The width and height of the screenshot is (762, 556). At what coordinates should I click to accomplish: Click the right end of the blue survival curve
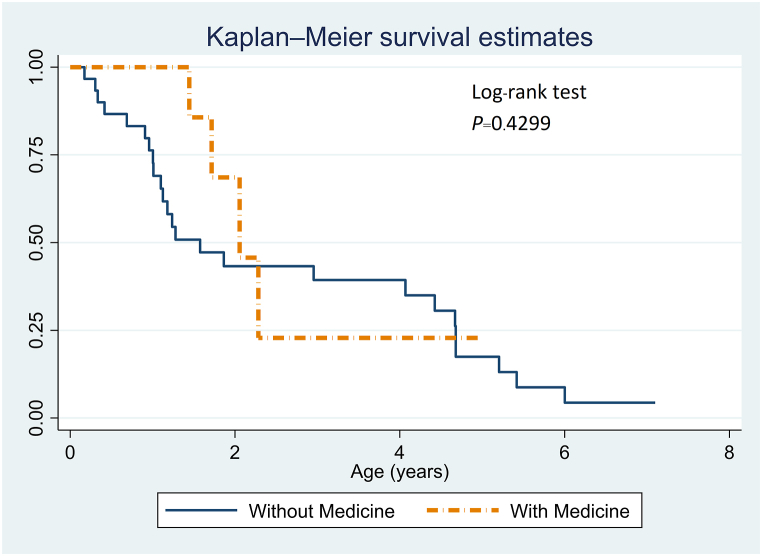pyautogui.click(x=653, y=402)
